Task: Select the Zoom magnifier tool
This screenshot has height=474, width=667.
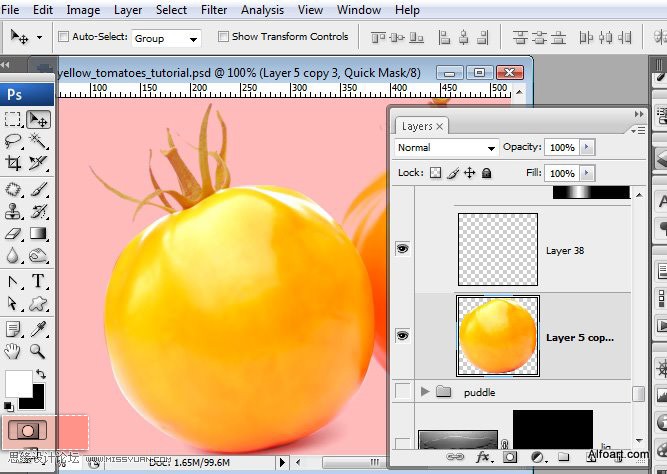Action: 38,351
